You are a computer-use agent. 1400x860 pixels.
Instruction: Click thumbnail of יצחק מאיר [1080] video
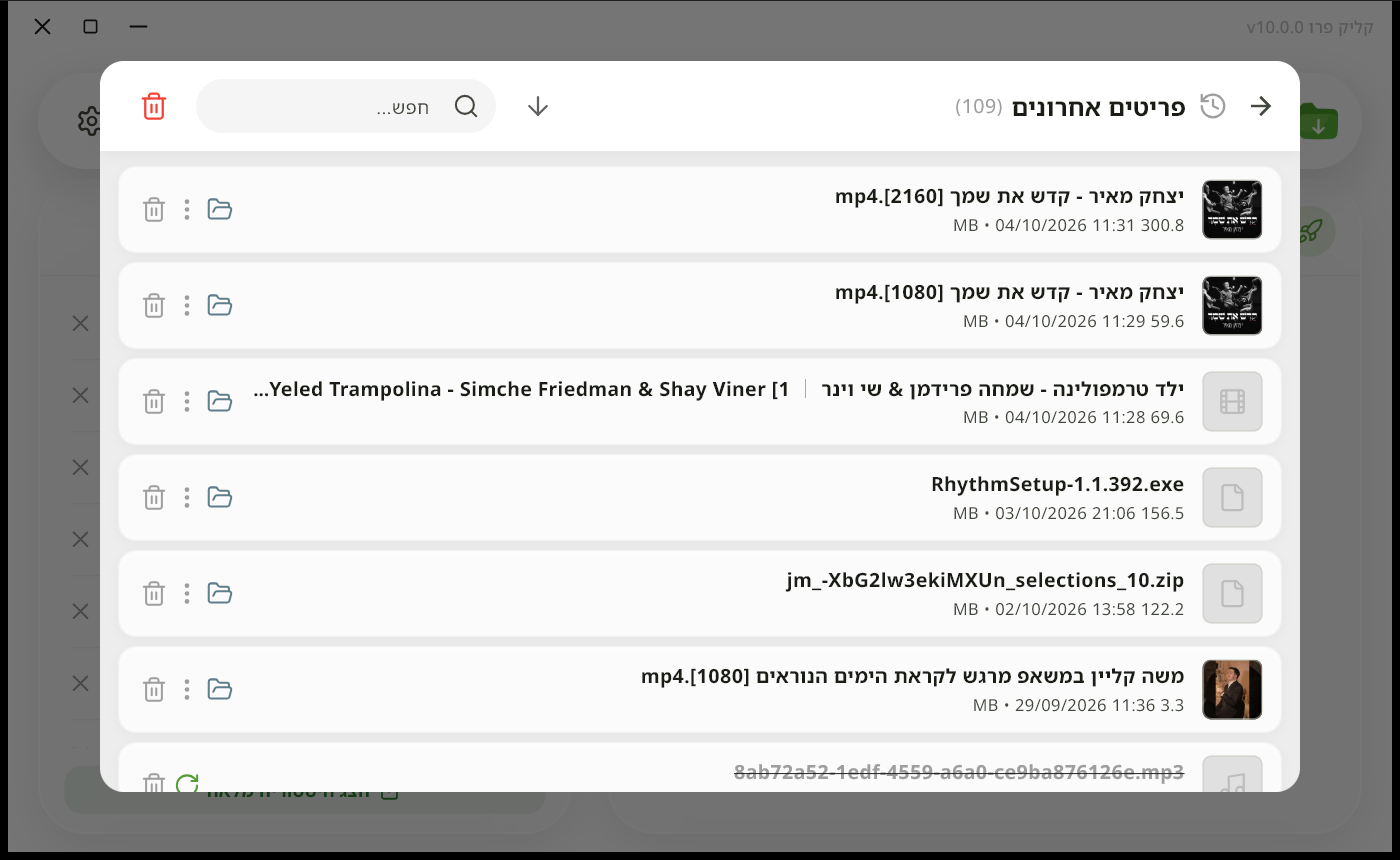pos(1232,305)
